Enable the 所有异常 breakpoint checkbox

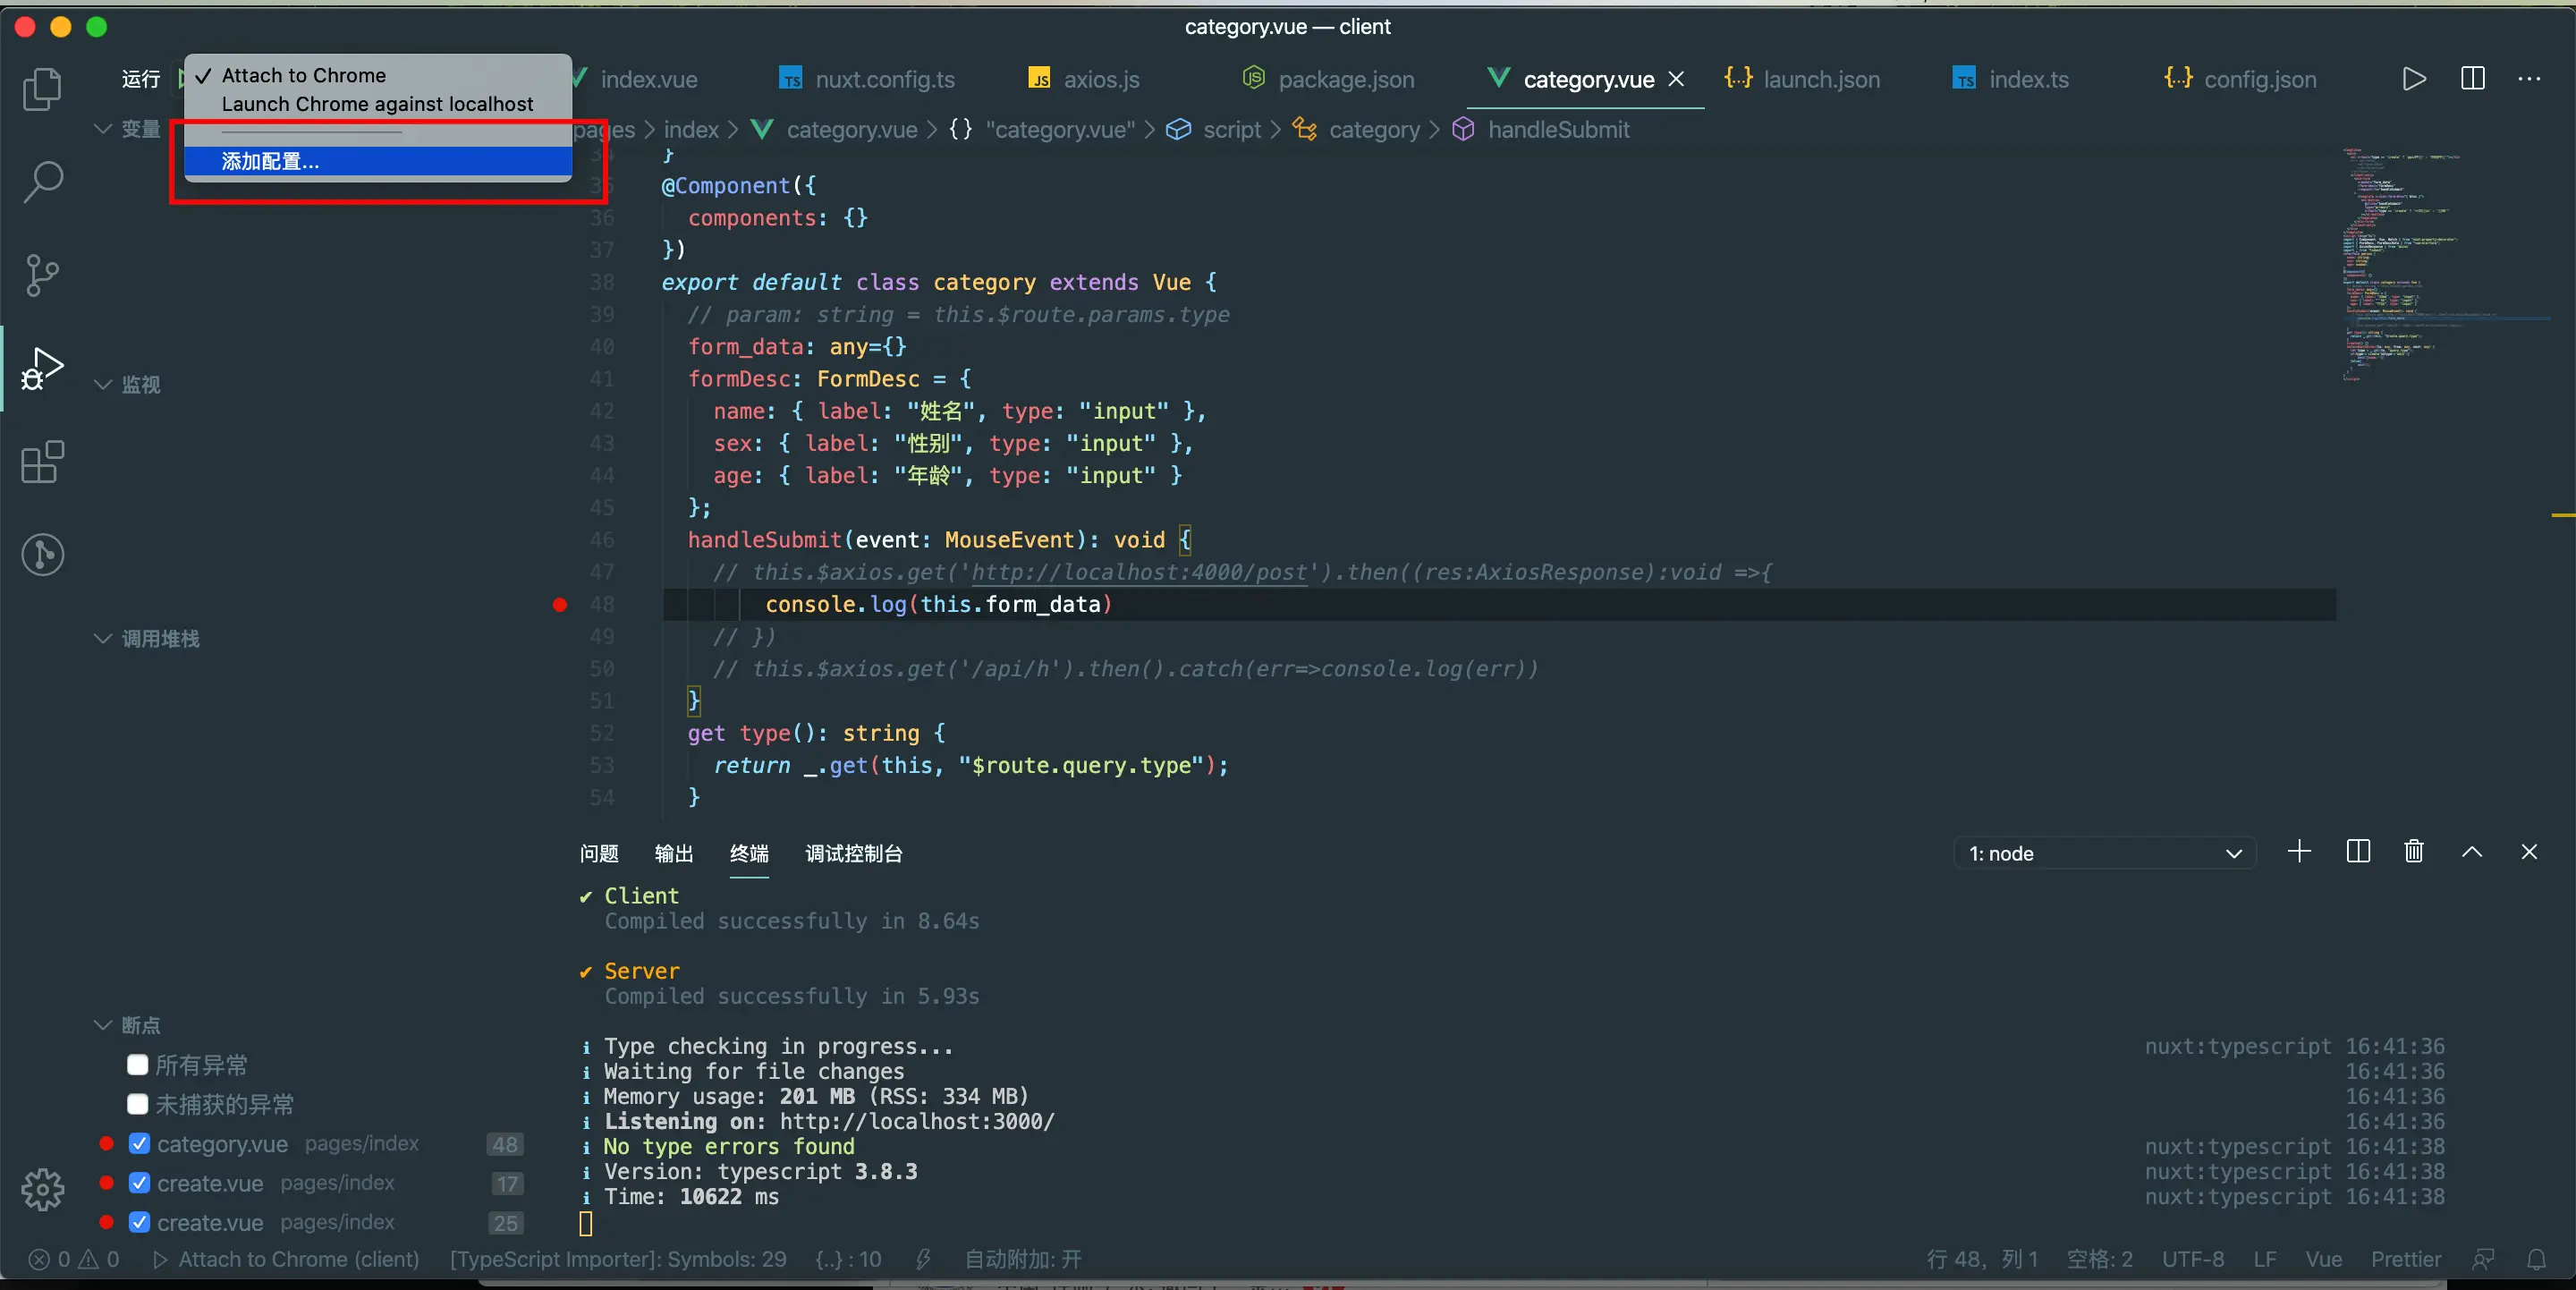coord(138,1065)
